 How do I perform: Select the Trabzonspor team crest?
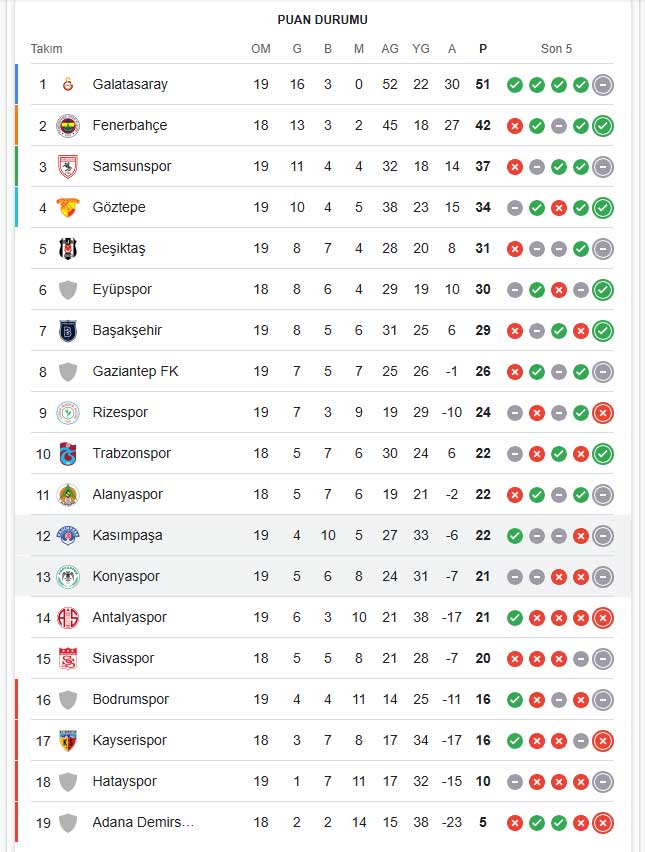click(x=68, y=454)
